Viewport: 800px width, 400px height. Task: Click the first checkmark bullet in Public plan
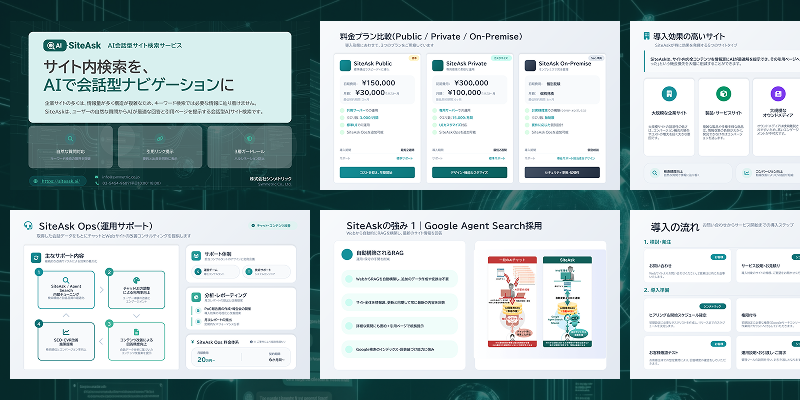[341, 110]
